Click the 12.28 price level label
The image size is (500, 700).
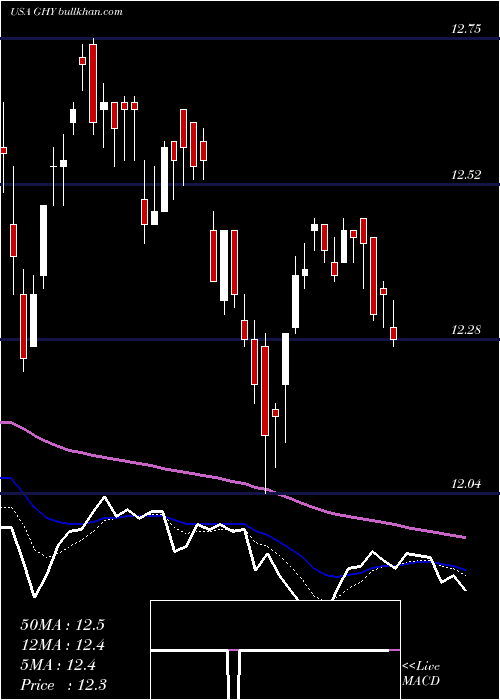[x=466, y=330]
